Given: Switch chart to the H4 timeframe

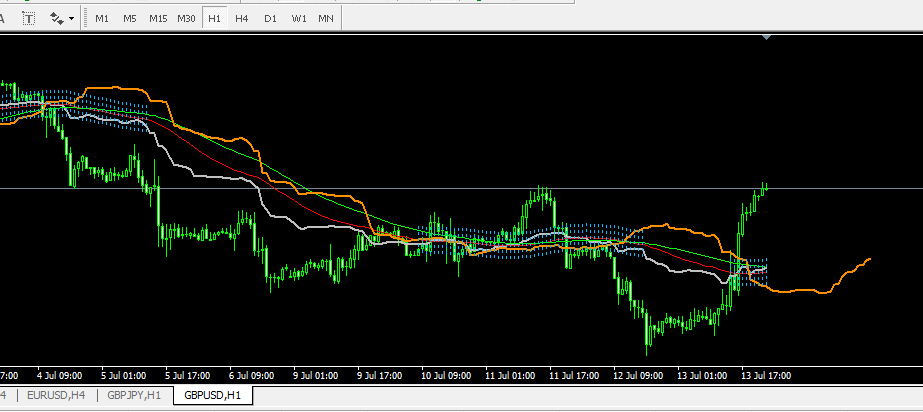Looking at the screenshot, I should [x=242, y=18].
